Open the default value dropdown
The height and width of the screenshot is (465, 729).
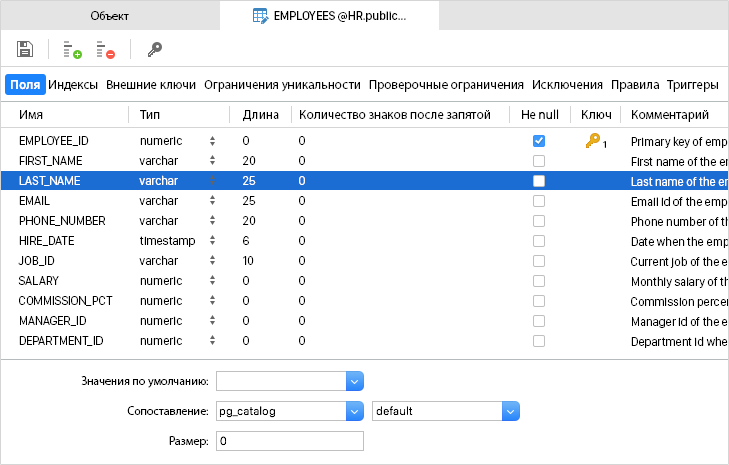click(353, 381)
